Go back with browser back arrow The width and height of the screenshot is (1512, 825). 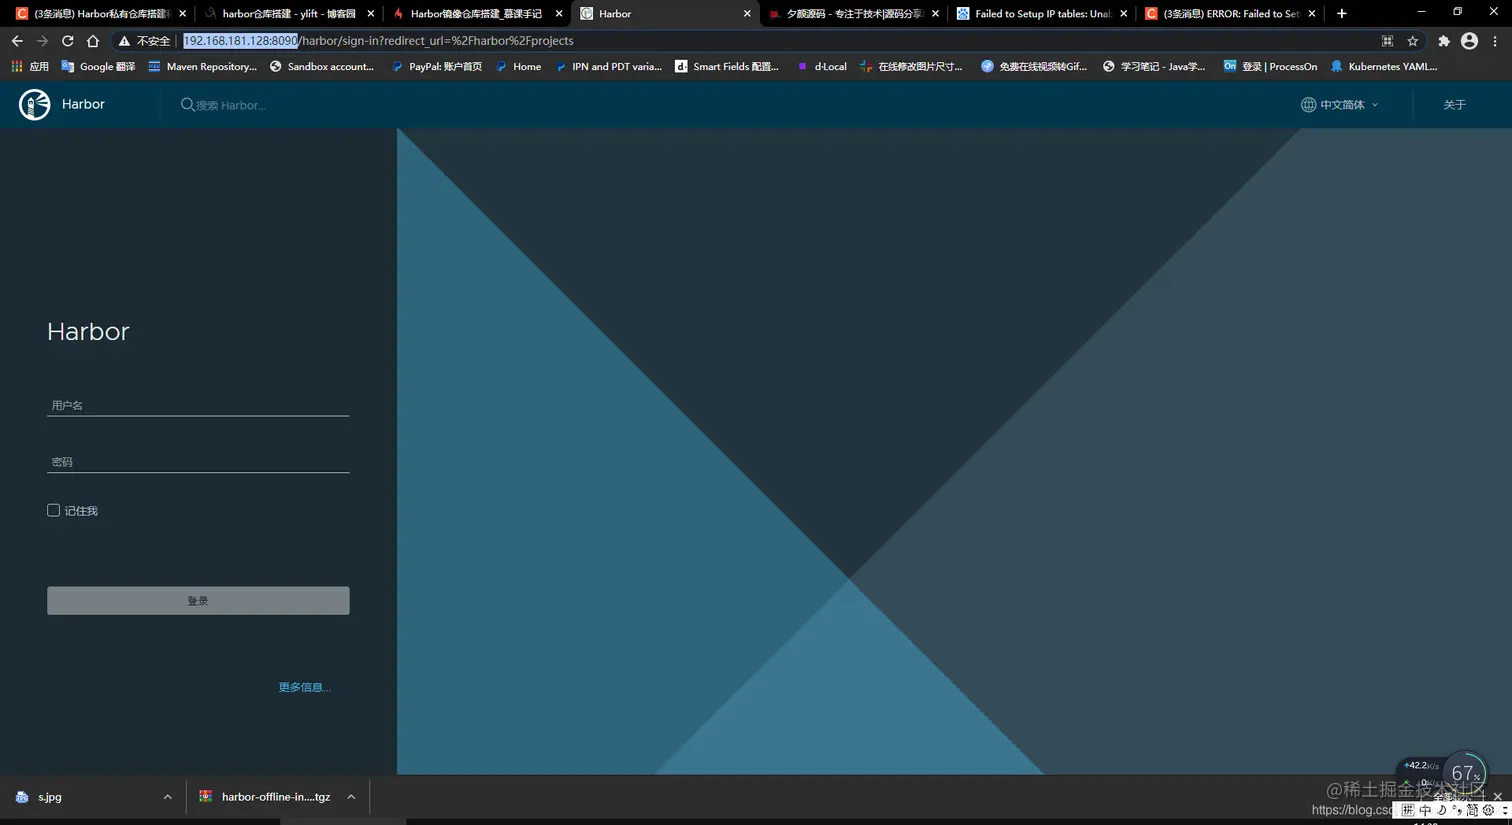click(x=17, y=41)
